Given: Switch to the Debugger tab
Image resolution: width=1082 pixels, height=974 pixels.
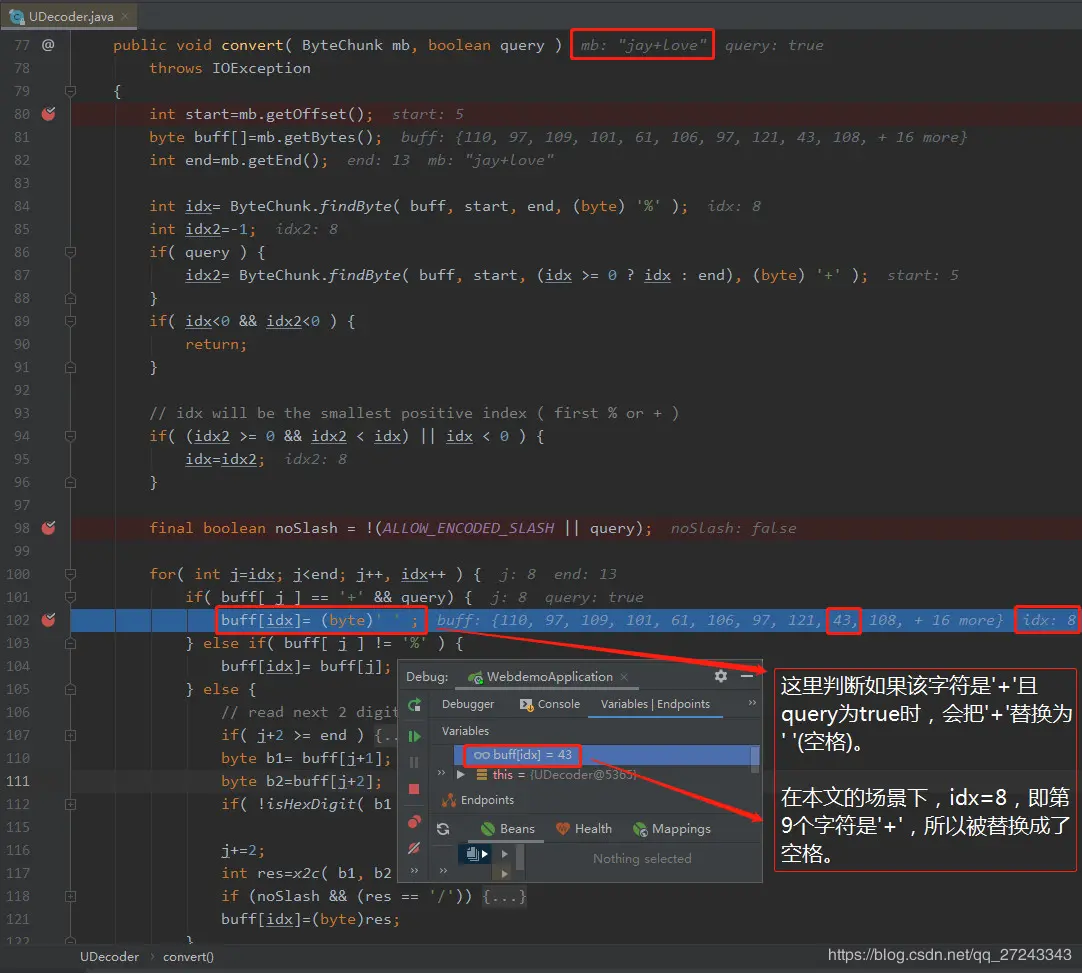Looking at the screenshot, I should click(468, 704).
